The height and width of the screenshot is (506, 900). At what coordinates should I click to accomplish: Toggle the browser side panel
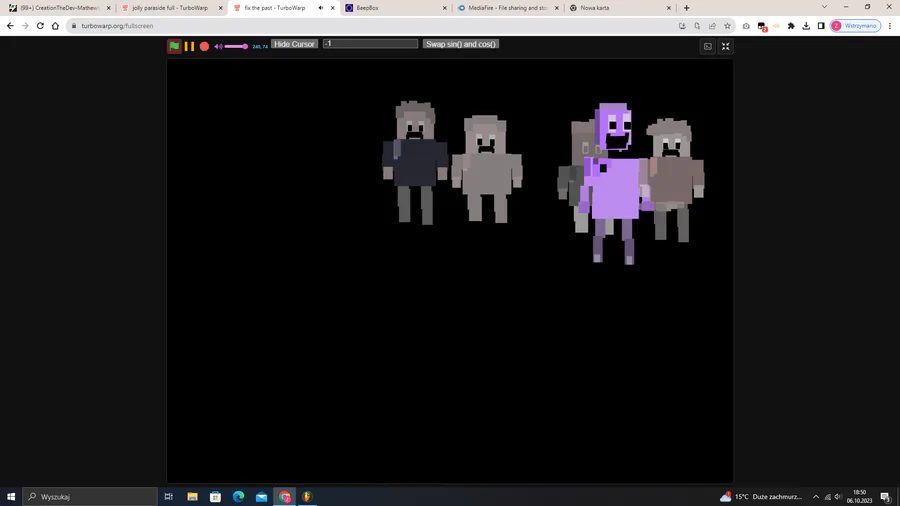coord(821,26)
